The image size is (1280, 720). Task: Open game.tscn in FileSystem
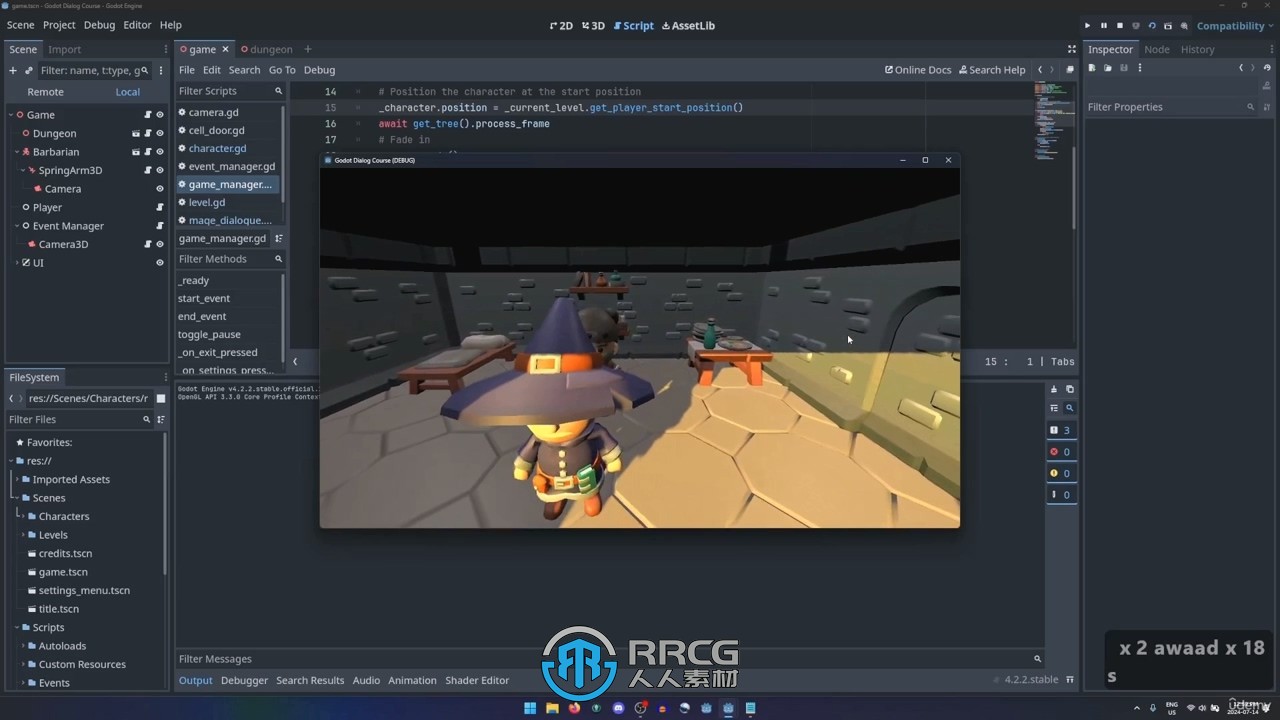tap(63, 572)
